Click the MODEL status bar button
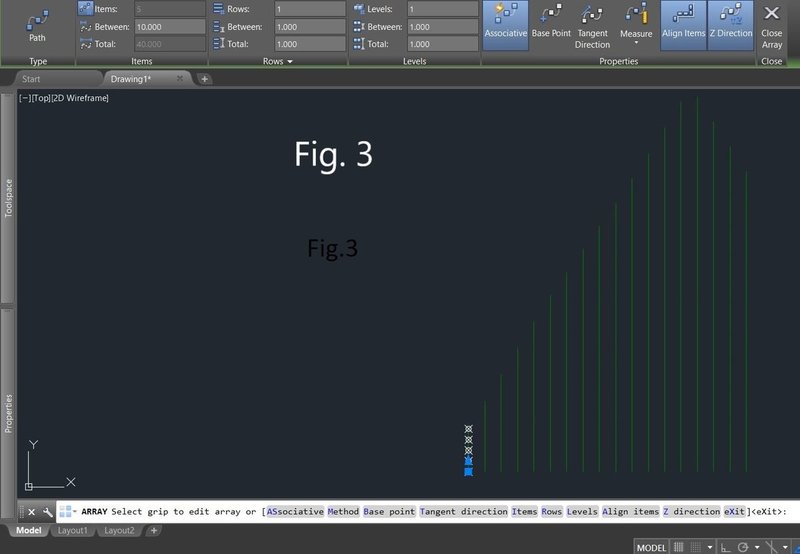Viewport: 800px width, 554px height. coord(651,547)
